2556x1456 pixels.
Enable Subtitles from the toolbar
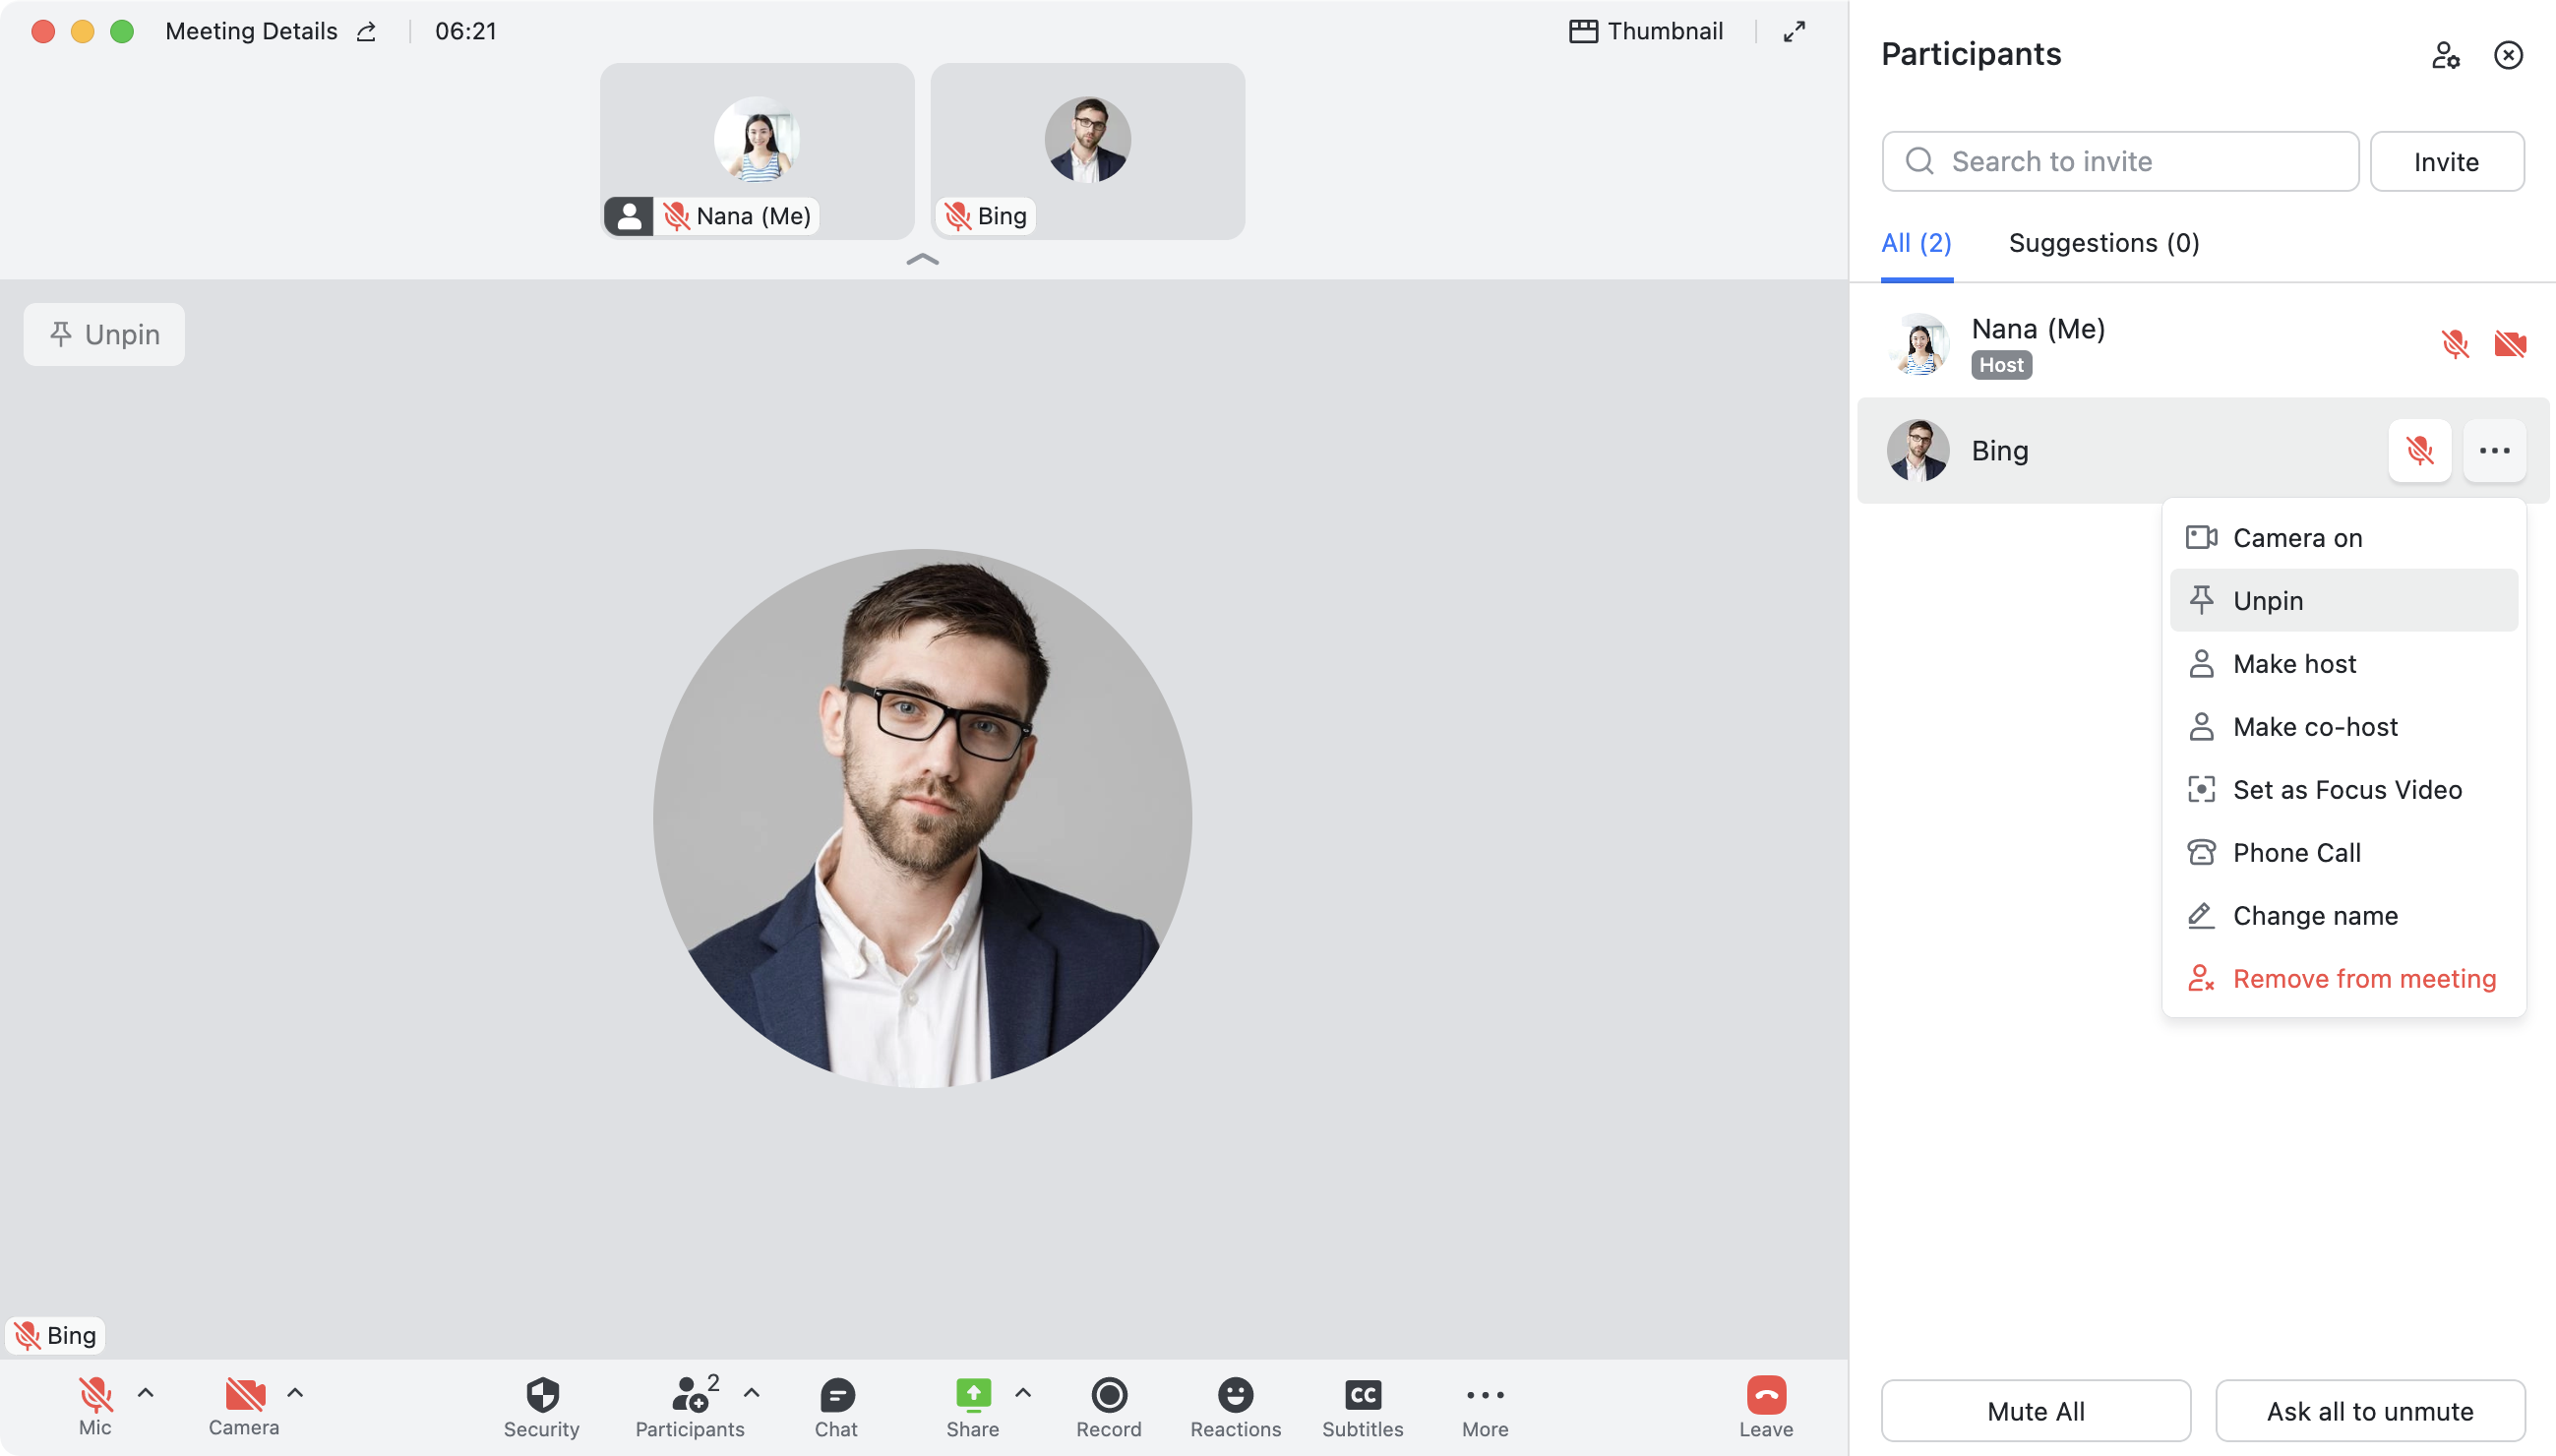coord(1362,1400)
